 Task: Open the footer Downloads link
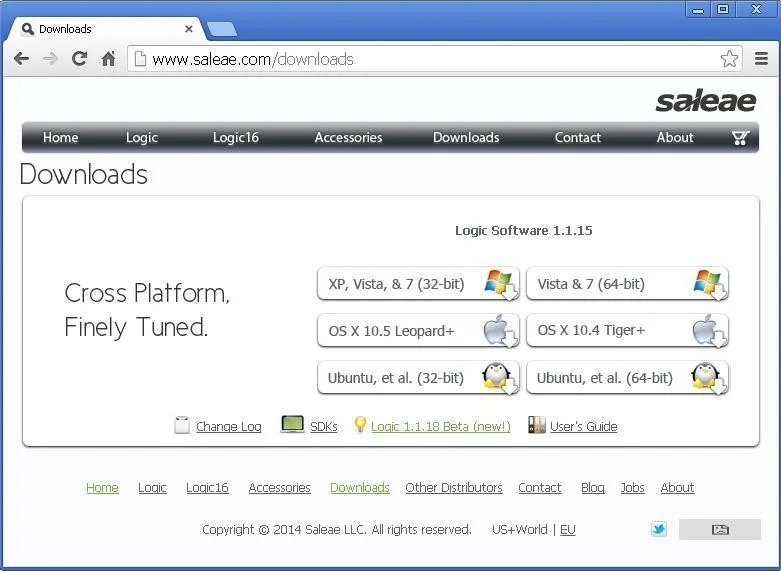tap(360, 487)
